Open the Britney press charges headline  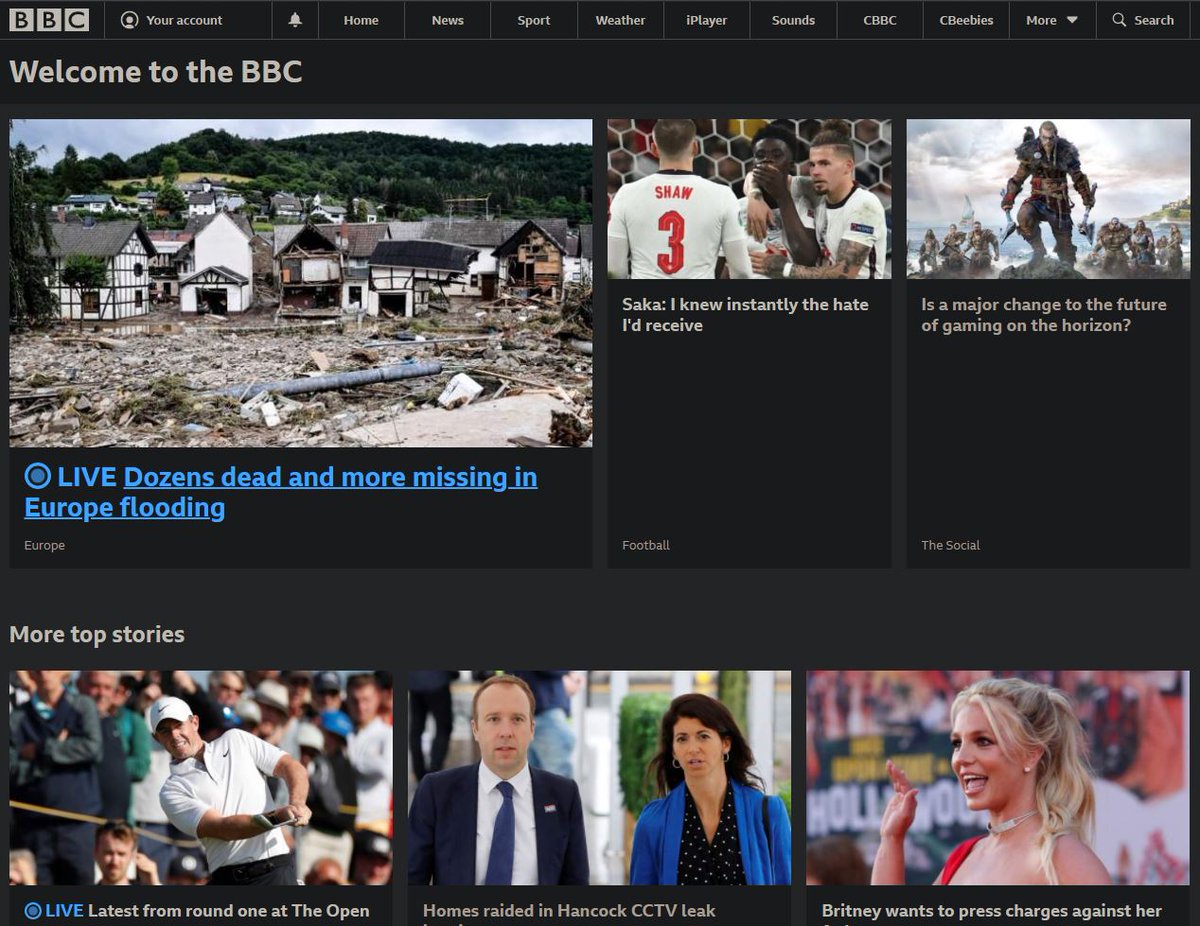991,911
